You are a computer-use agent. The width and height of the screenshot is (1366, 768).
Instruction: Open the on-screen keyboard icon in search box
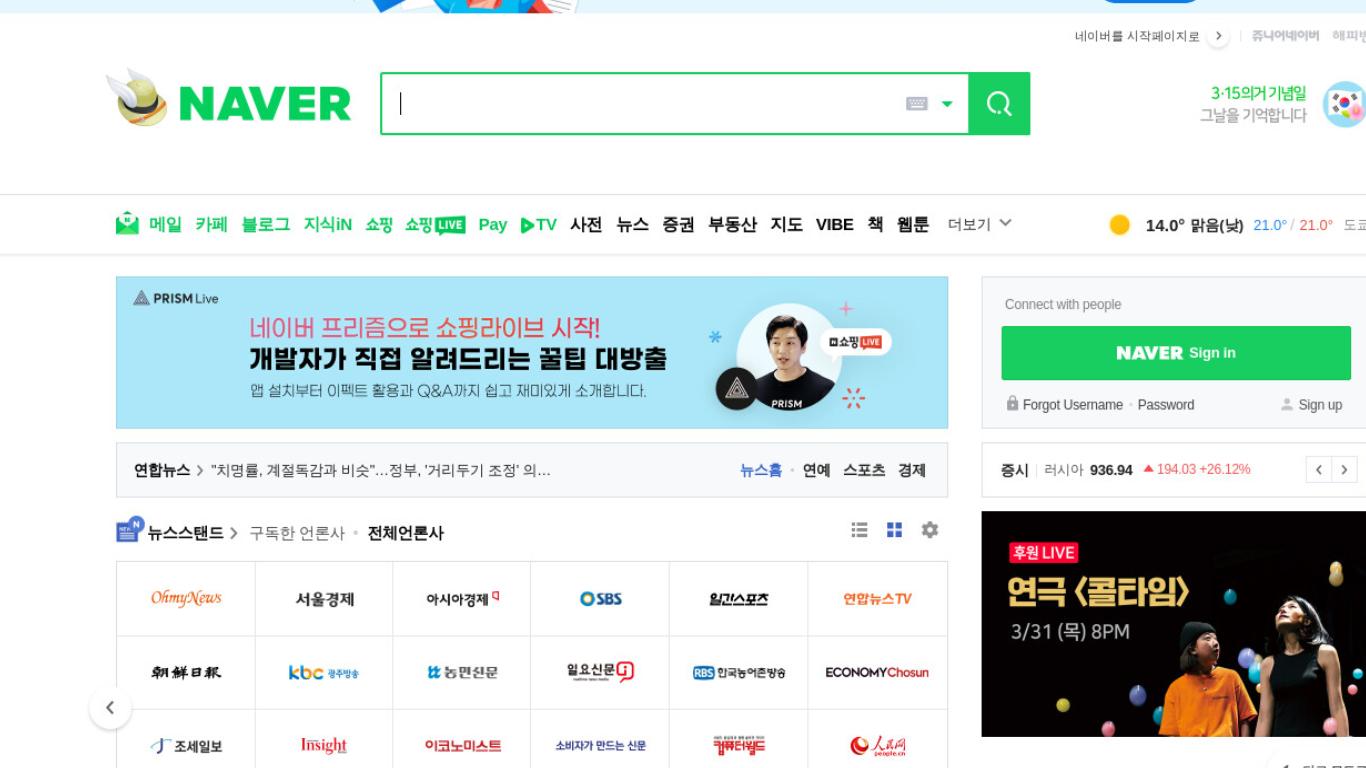916,104
